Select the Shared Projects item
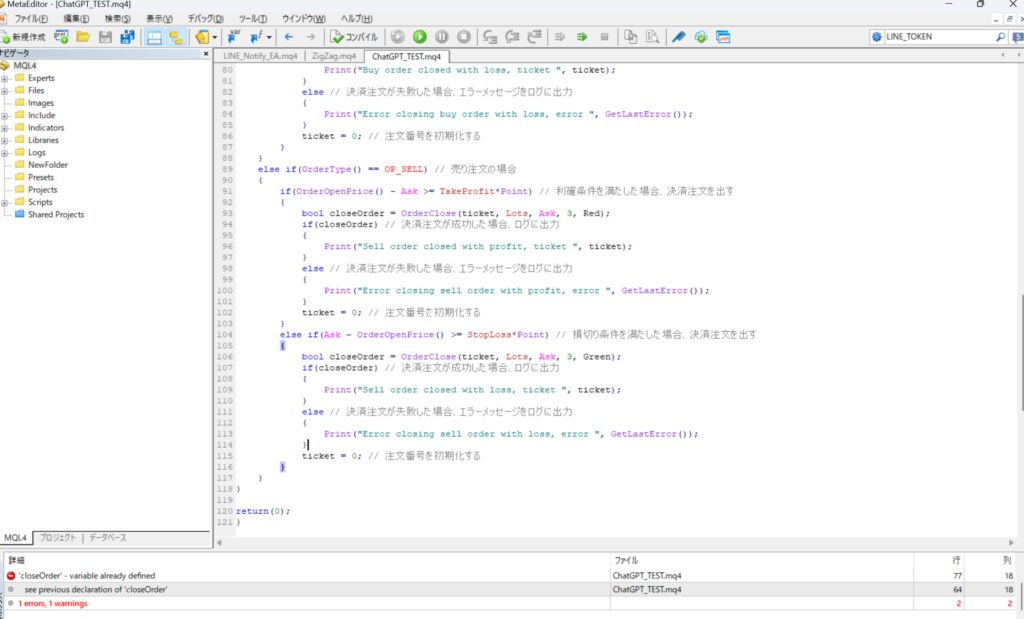 (56, 215)
